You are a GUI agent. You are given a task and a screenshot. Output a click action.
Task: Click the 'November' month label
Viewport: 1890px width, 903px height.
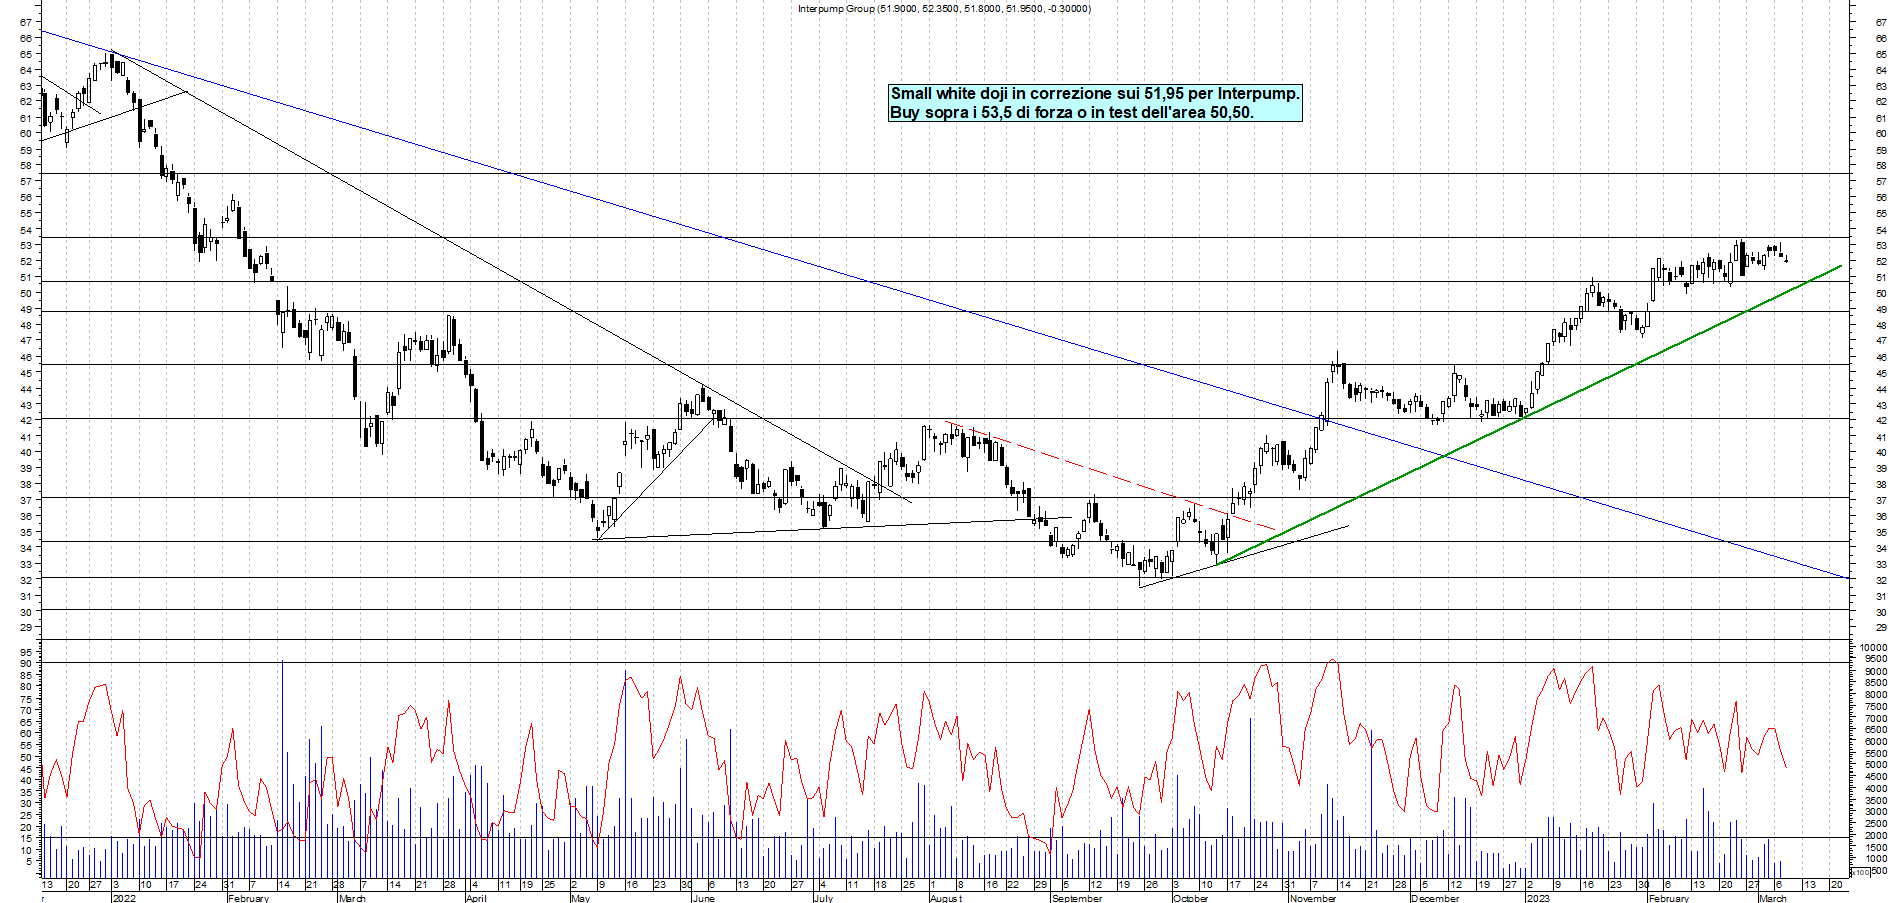click(1313, 898)
